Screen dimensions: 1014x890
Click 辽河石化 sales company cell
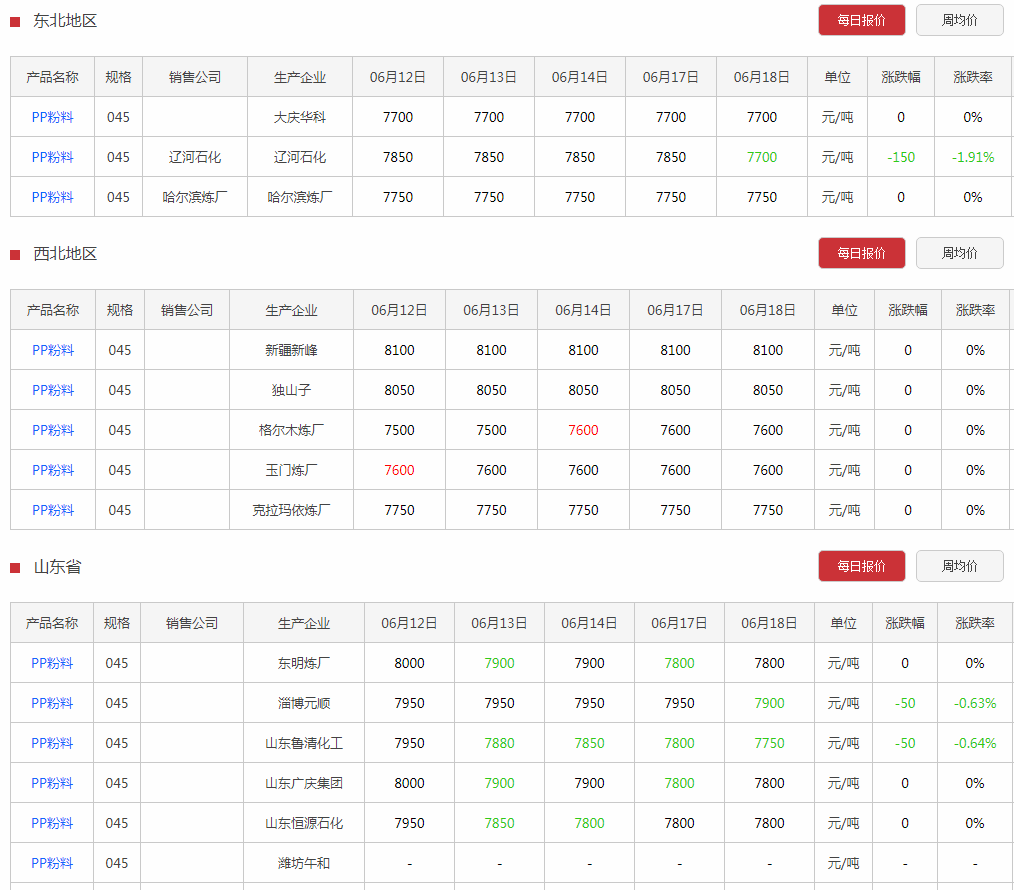coord(195,157)
